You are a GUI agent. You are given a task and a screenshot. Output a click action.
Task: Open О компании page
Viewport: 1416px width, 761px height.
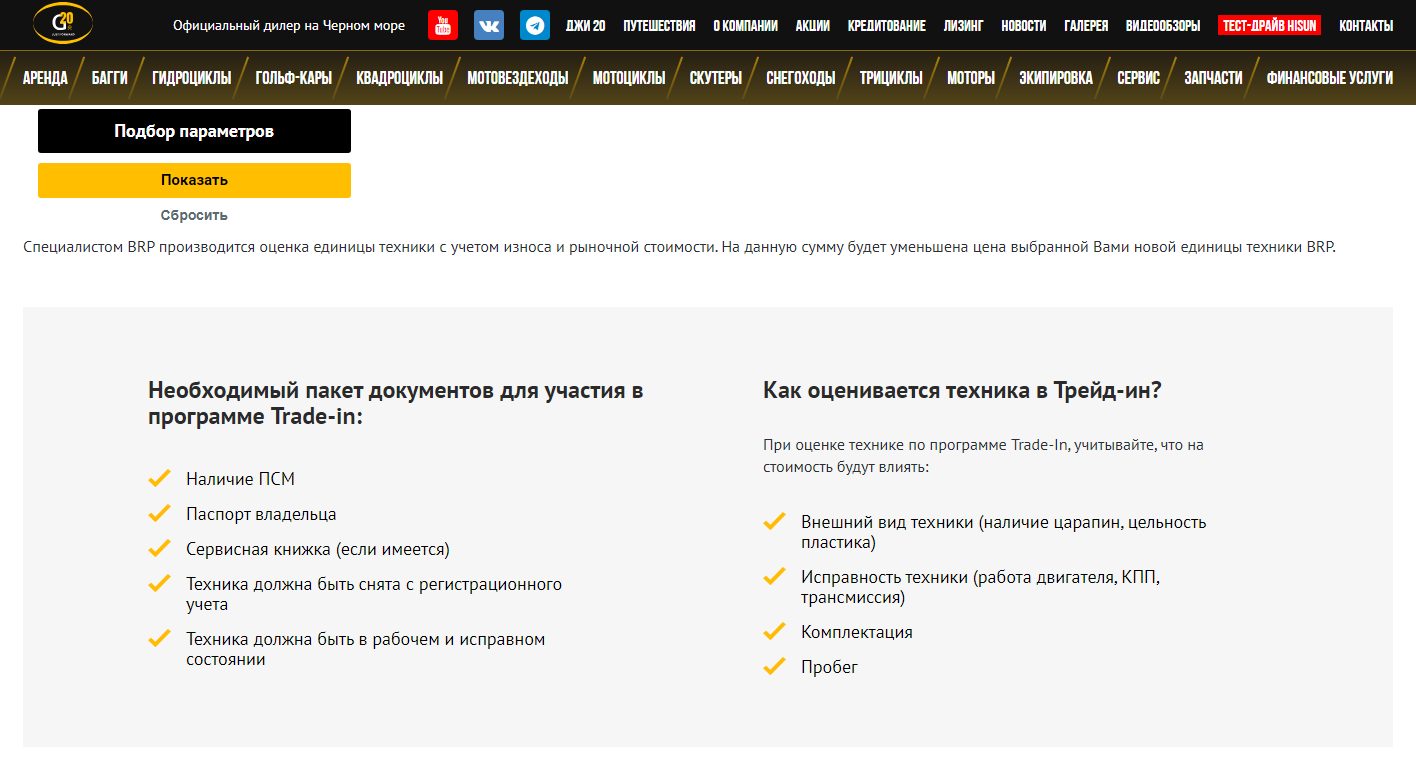pyautogui.click(x=745, y=26)
